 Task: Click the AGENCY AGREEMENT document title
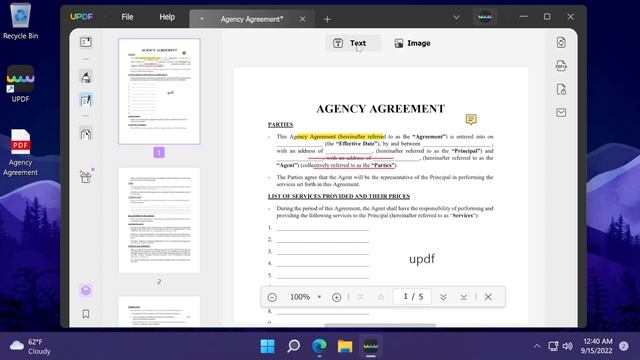coord(380,109)
